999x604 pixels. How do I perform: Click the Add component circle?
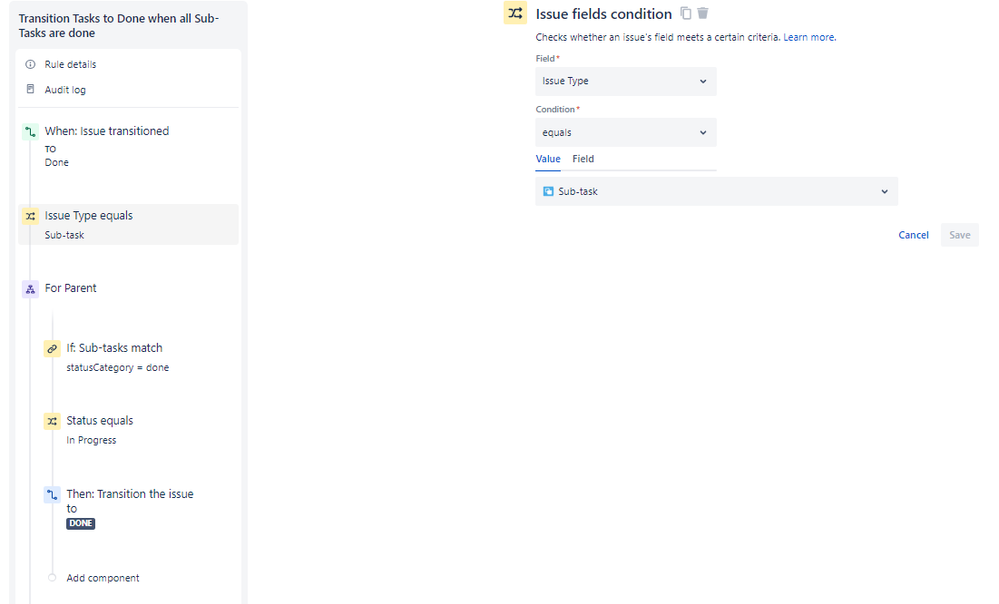(51, 577)
